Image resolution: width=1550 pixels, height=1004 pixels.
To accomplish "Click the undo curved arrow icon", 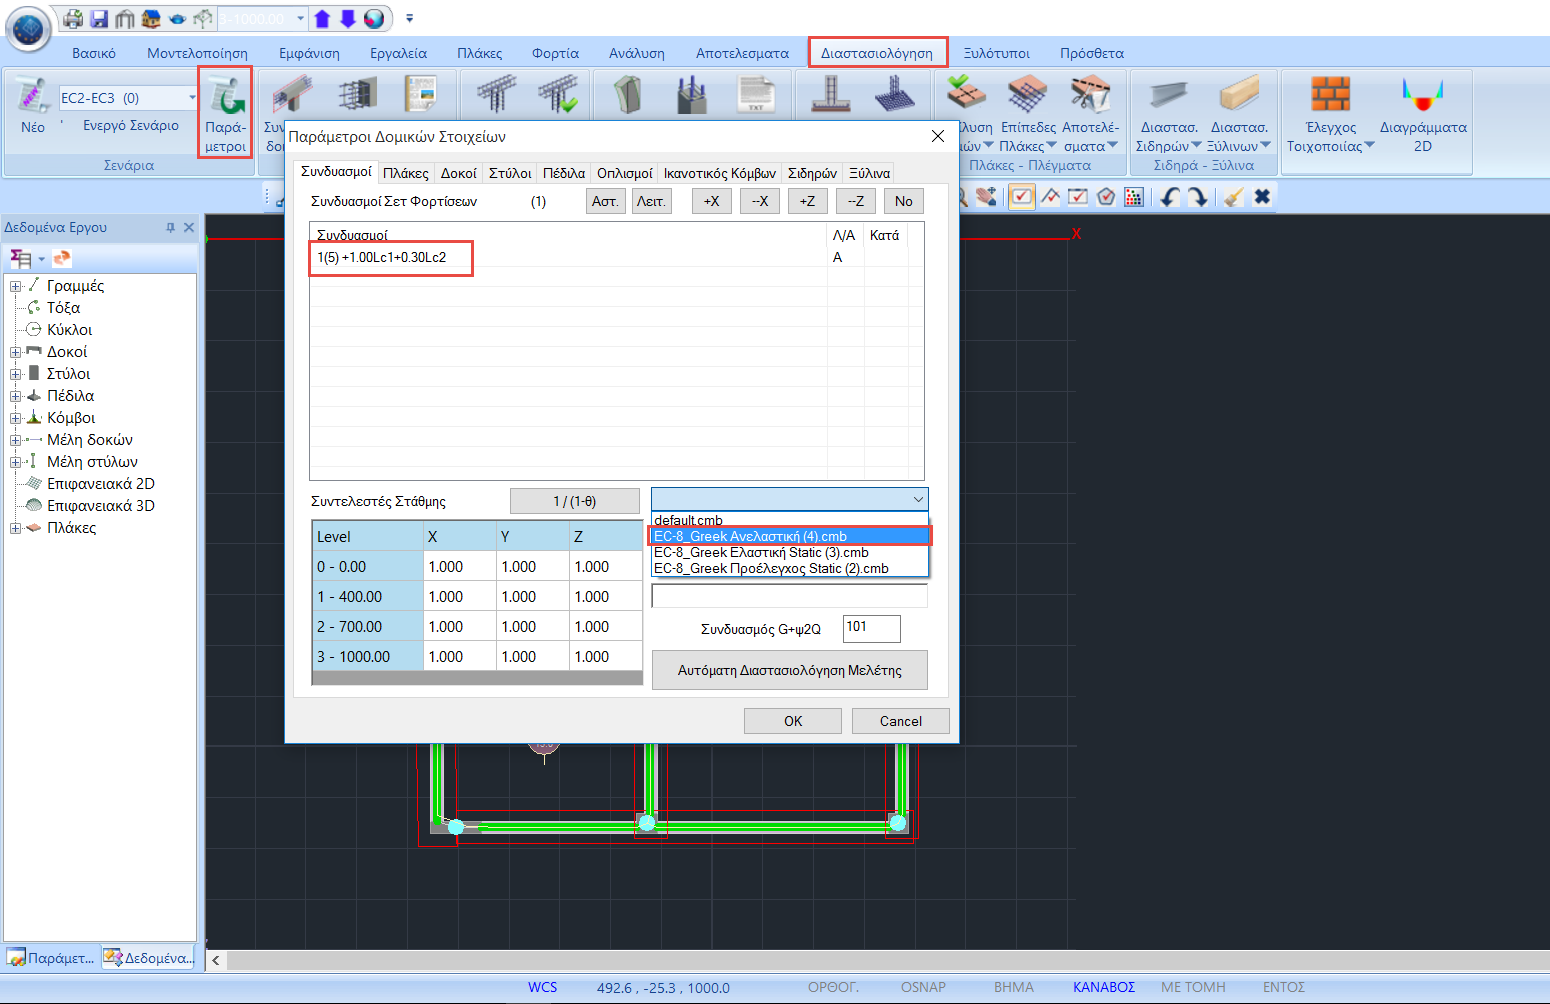I will coord(1170,197).
